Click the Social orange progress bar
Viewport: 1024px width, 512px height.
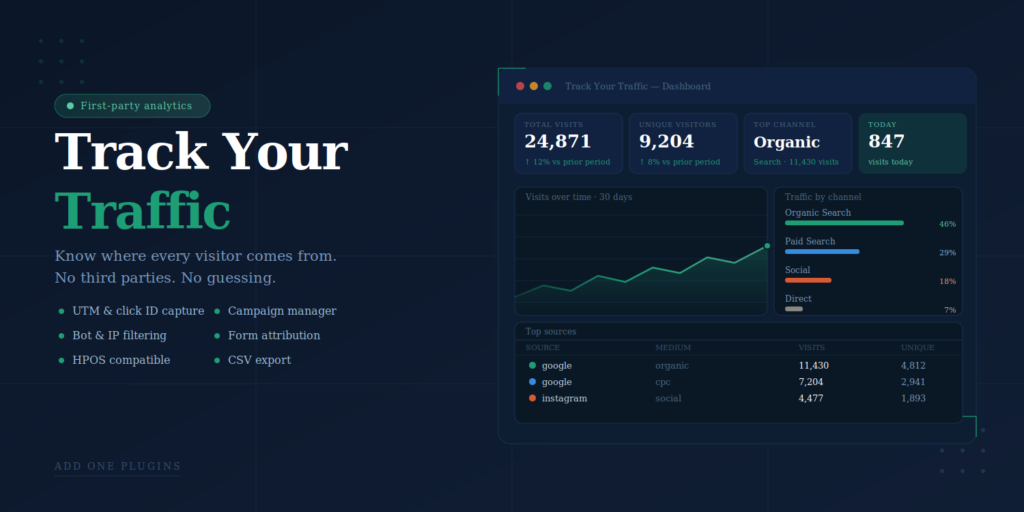click(x=808, y=280)
